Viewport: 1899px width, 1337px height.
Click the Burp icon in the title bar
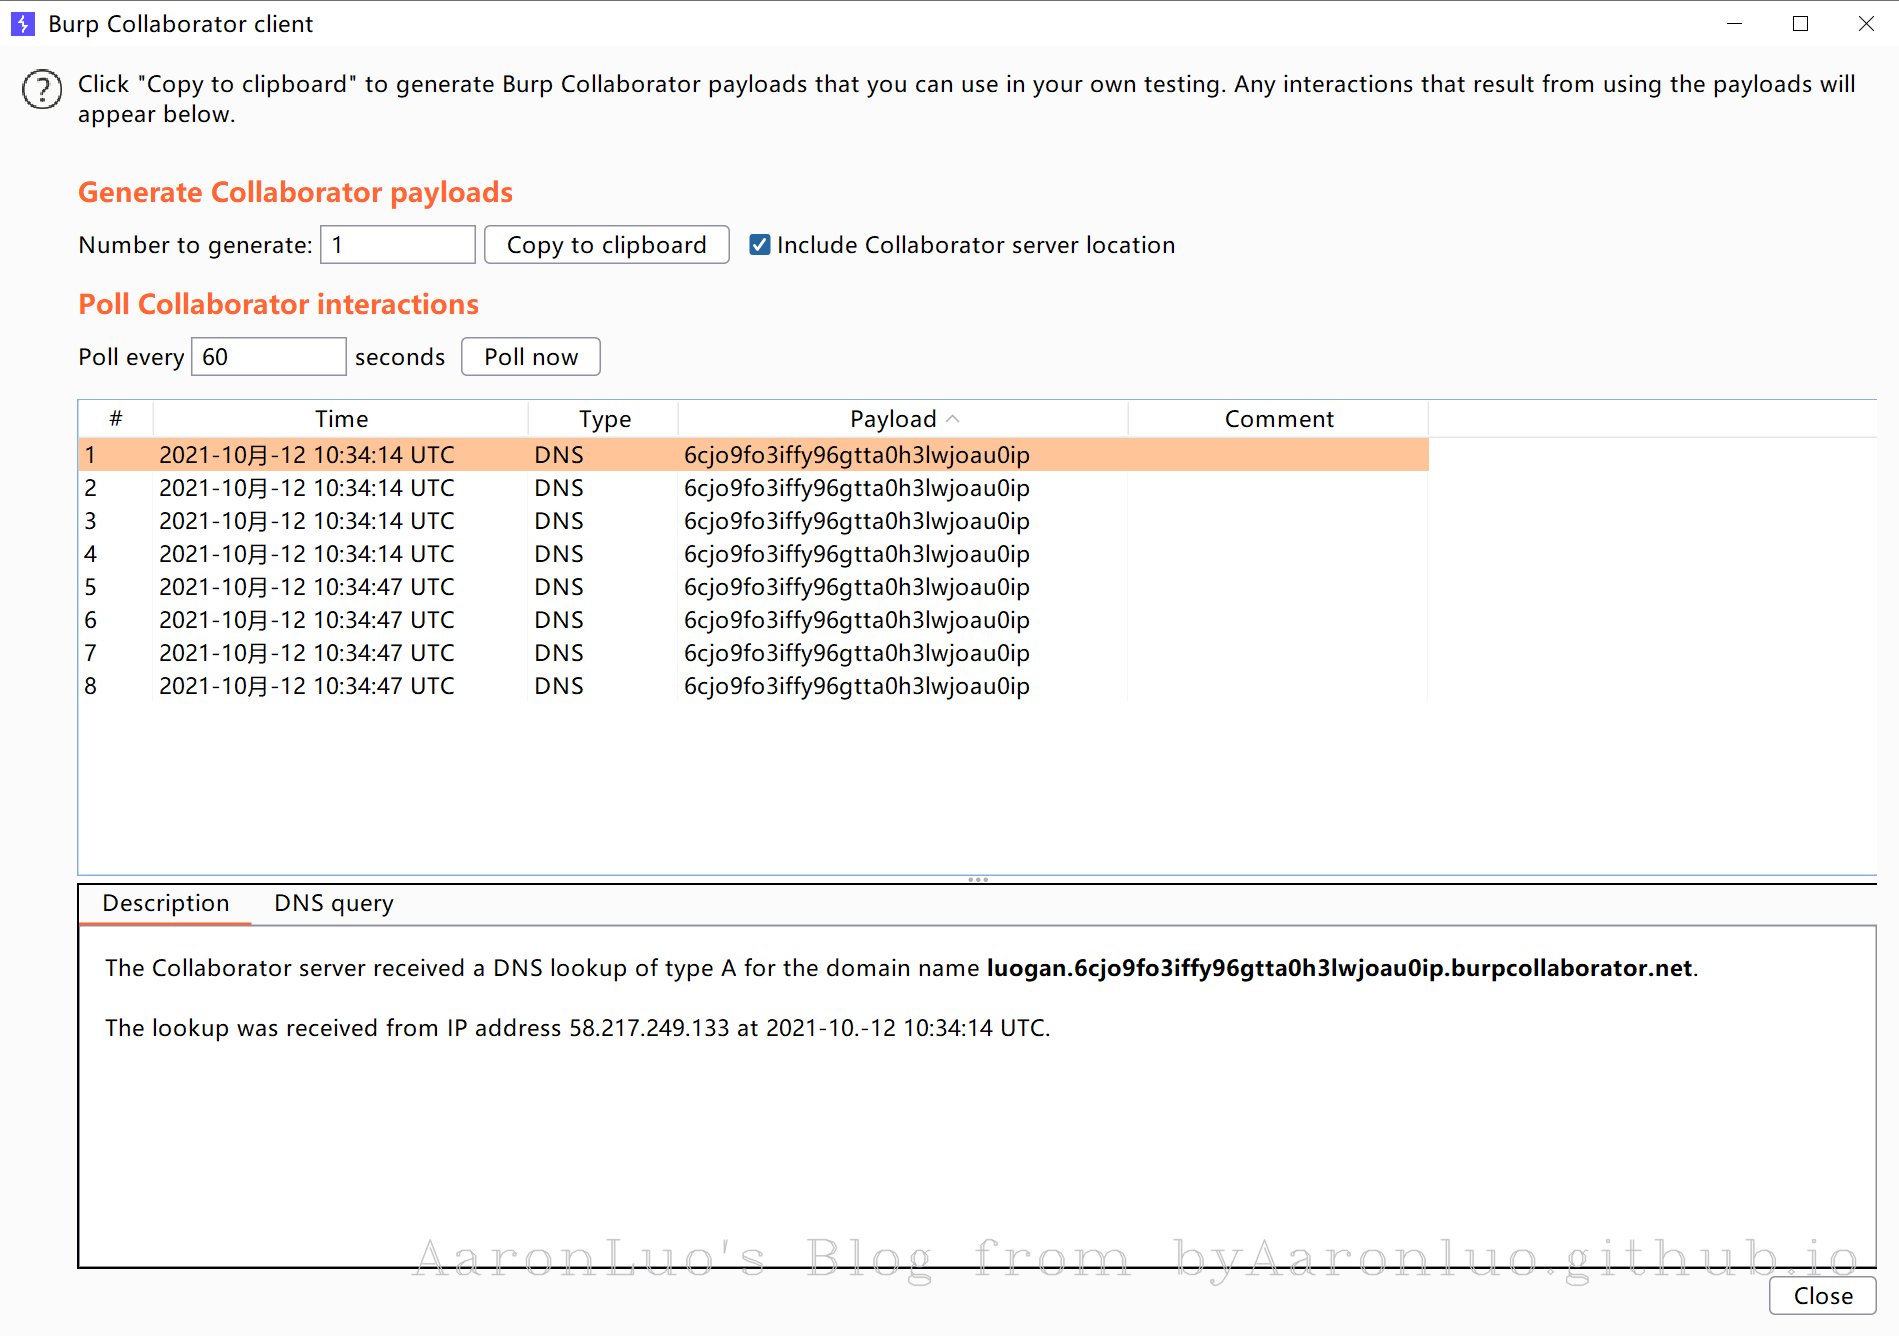point(22,24)
